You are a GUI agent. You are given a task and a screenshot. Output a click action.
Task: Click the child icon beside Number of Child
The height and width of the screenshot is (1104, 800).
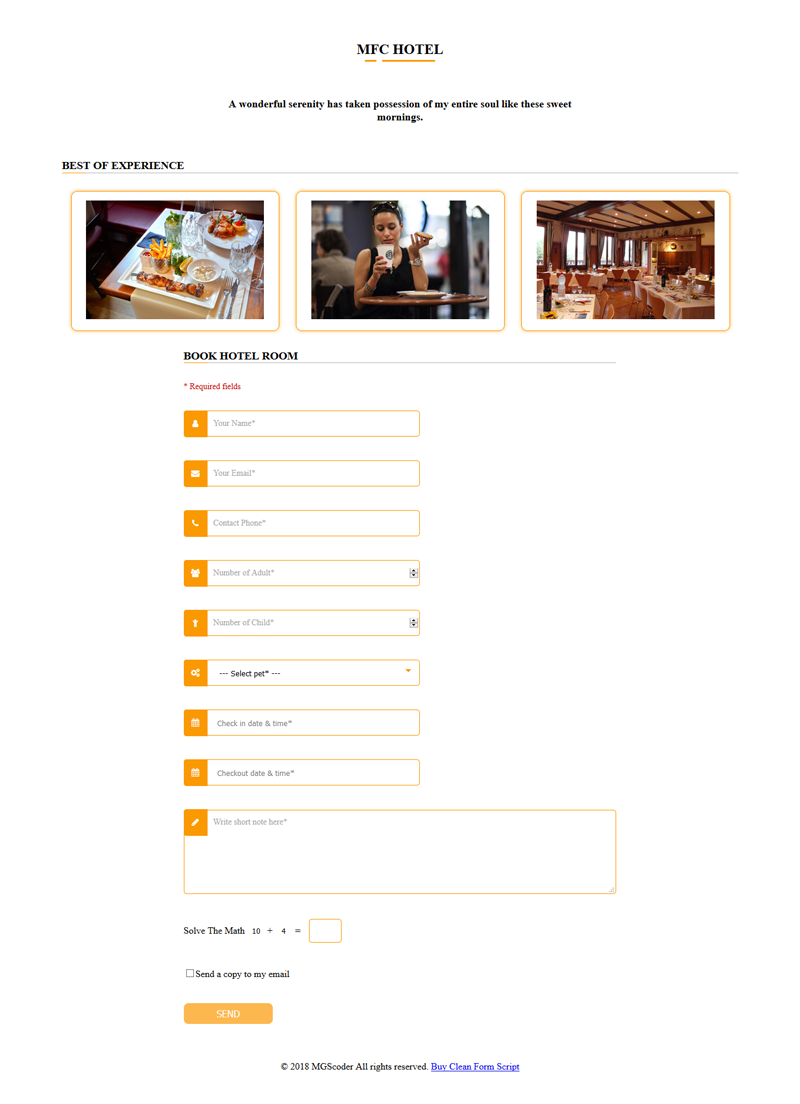click(195, 623)
